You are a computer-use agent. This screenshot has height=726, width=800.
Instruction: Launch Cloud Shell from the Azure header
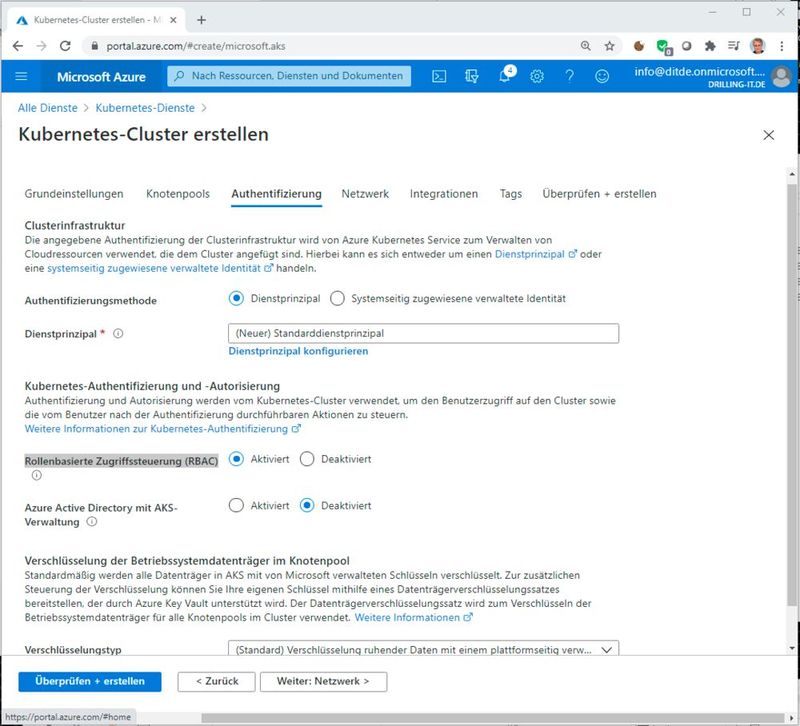coord(439,77)
